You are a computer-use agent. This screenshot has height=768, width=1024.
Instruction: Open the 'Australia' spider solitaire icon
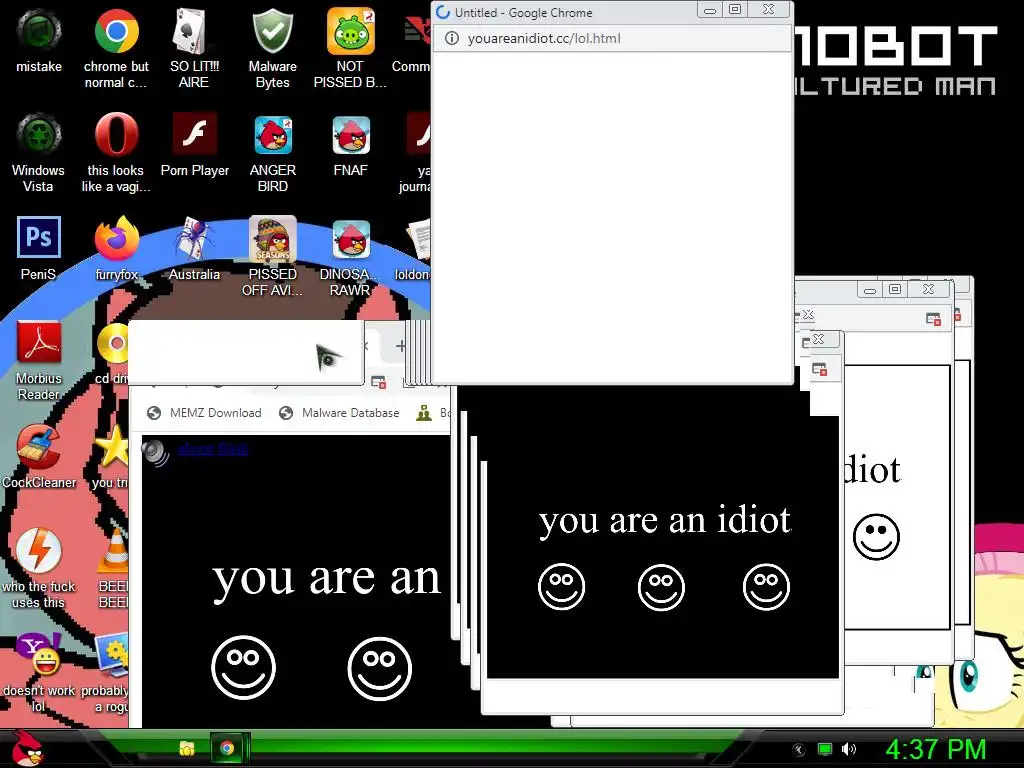(194, 247)
